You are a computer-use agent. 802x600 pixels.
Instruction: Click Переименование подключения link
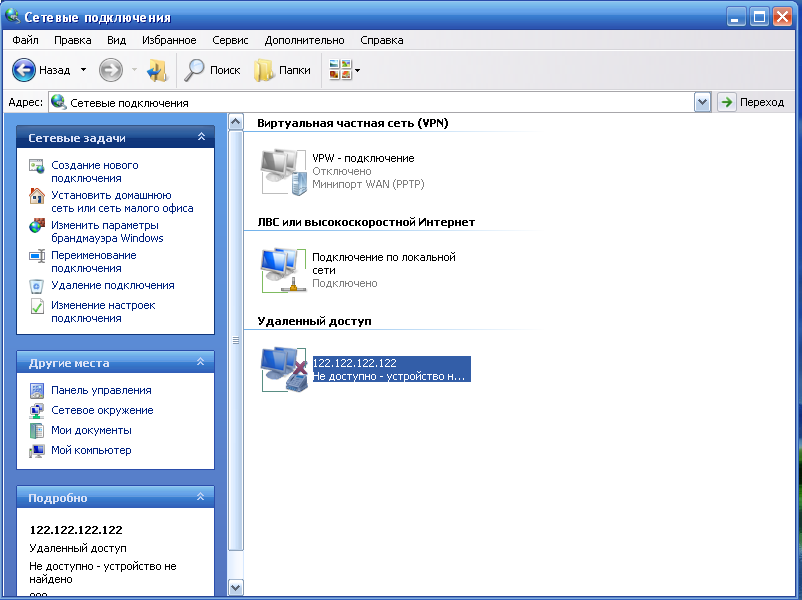[x=94, y=261]
